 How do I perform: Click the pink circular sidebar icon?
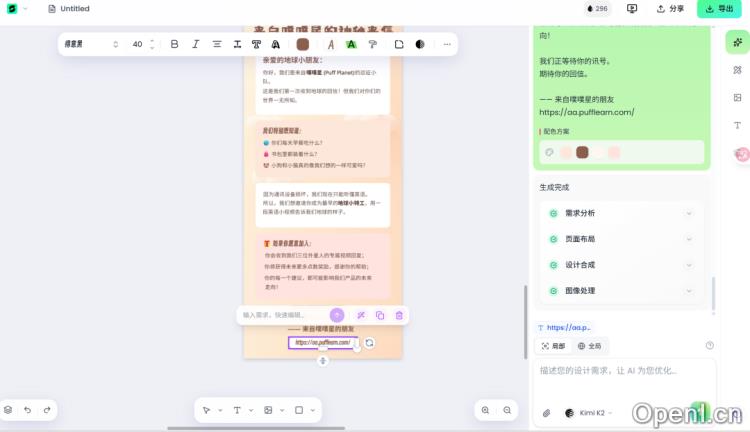coord(742,154)
